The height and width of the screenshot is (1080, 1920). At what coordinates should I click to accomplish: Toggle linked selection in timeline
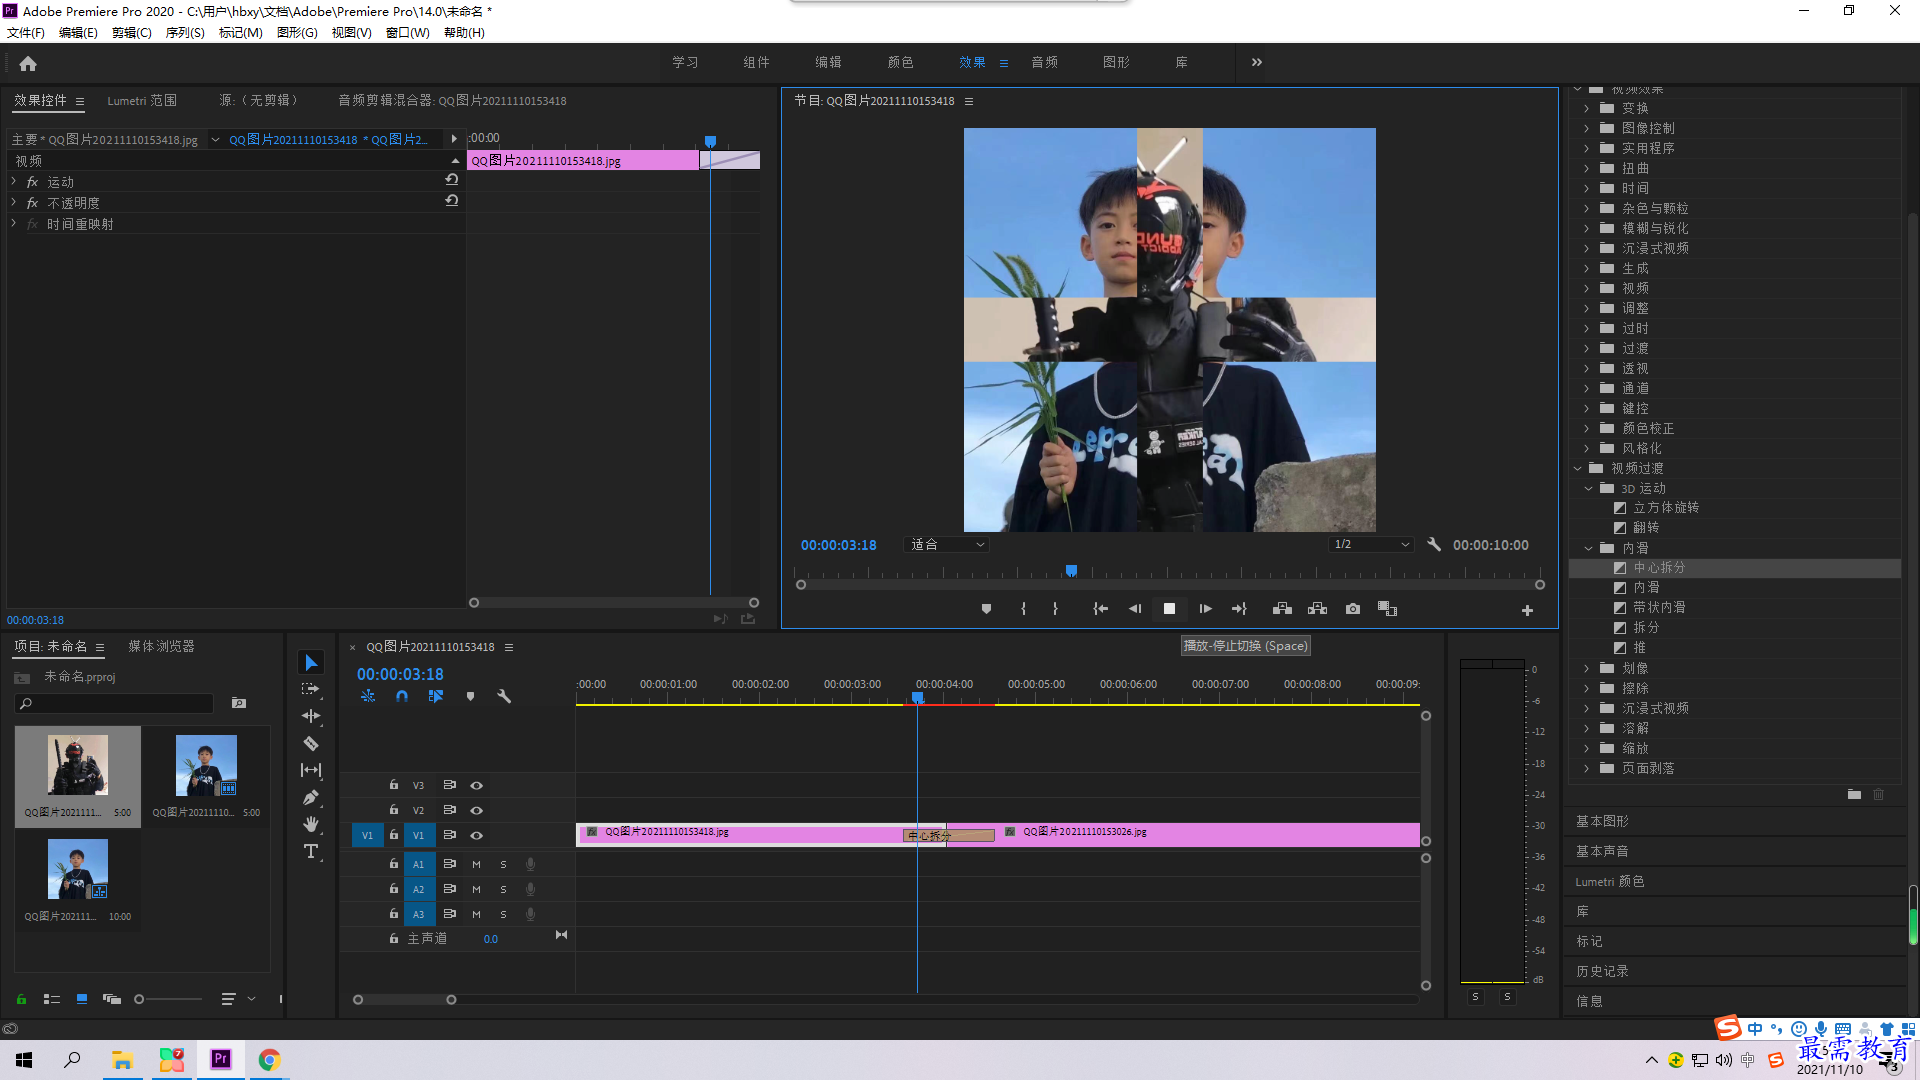click(436, 696)
